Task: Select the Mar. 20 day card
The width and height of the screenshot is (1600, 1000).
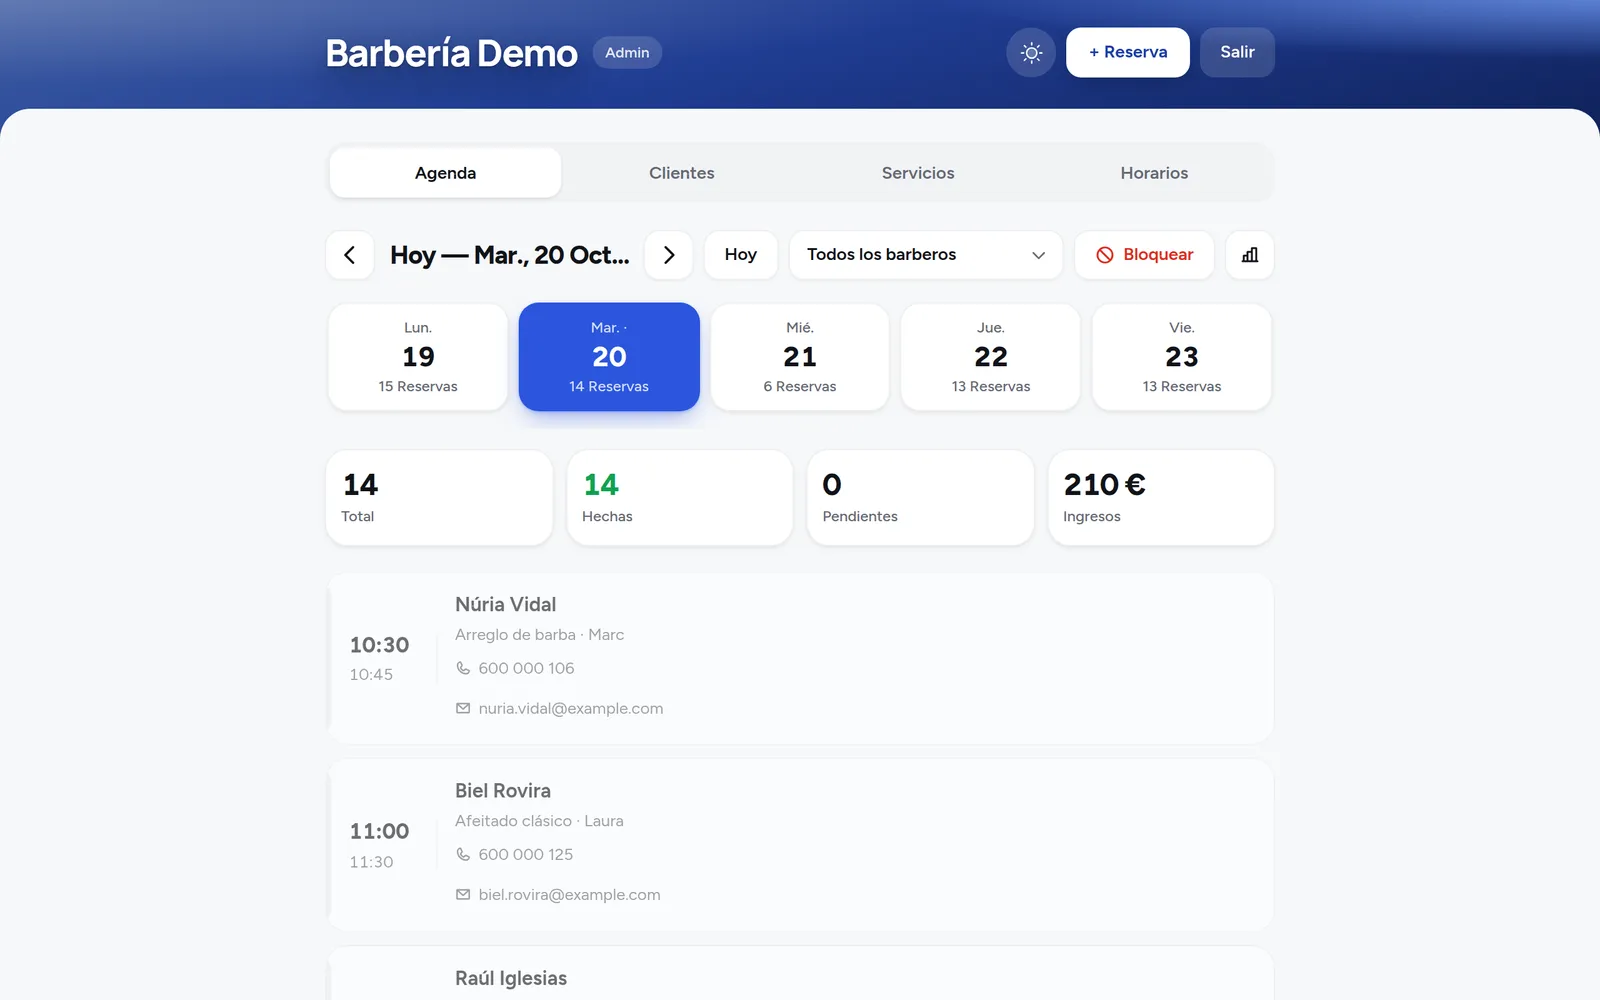Action: 609,357
